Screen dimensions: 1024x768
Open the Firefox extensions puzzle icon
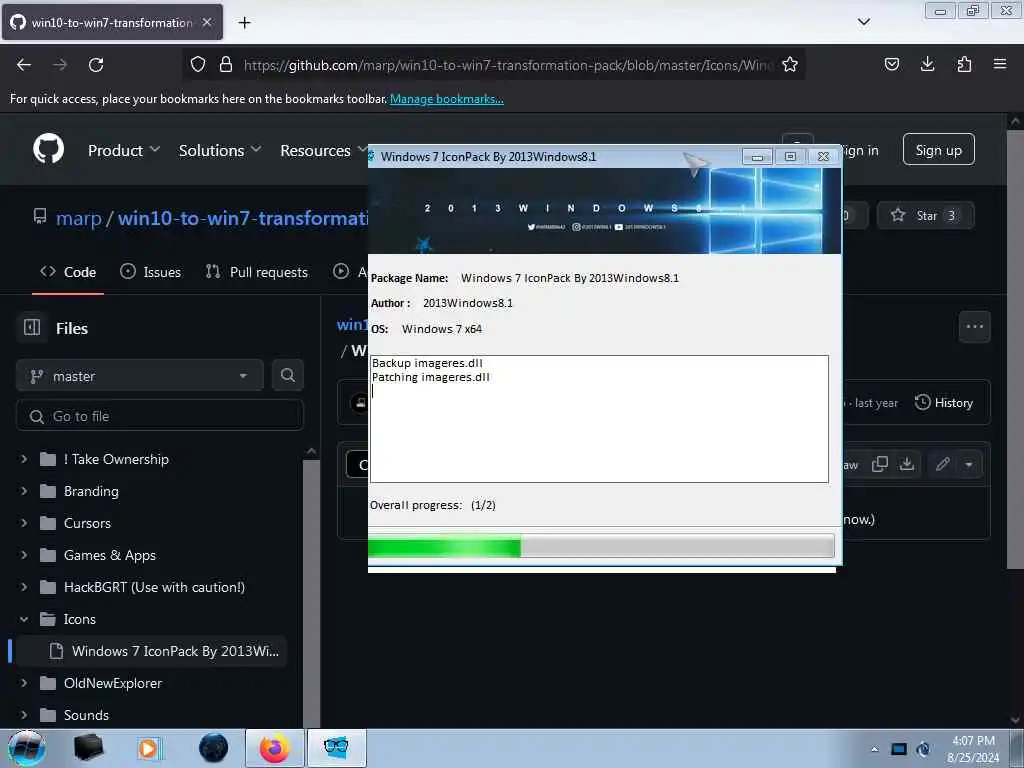[x=964, y=64]
